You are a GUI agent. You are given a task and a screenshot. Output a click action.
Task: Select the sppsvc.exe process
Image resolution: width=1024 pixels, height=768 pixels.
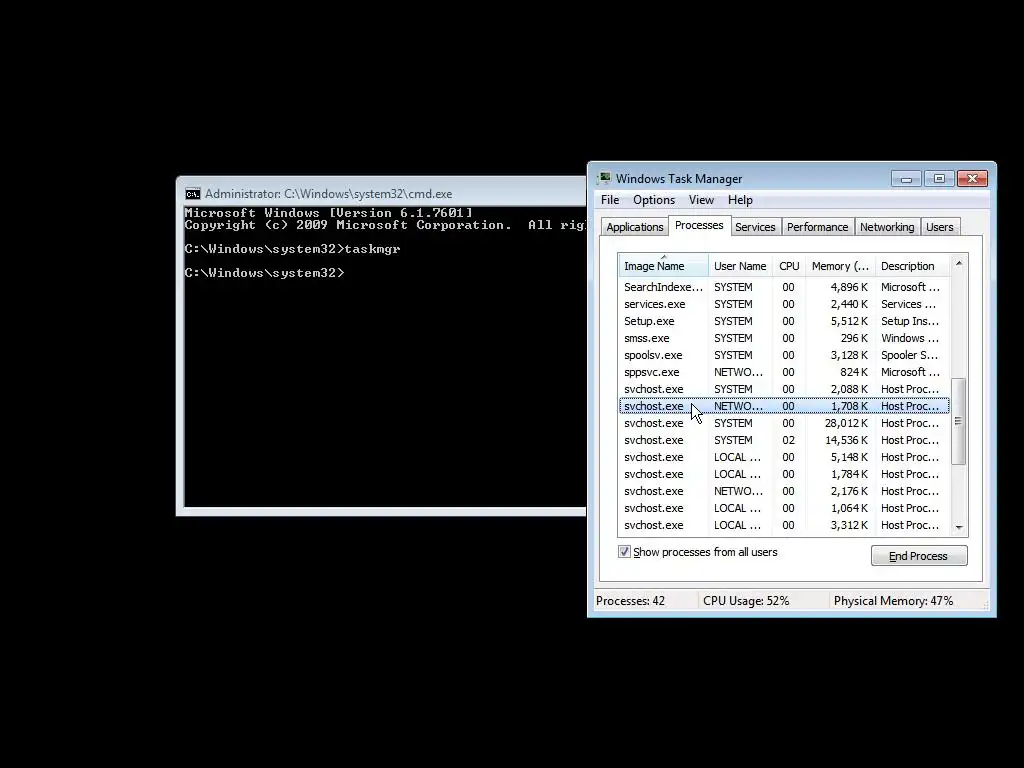784,372
